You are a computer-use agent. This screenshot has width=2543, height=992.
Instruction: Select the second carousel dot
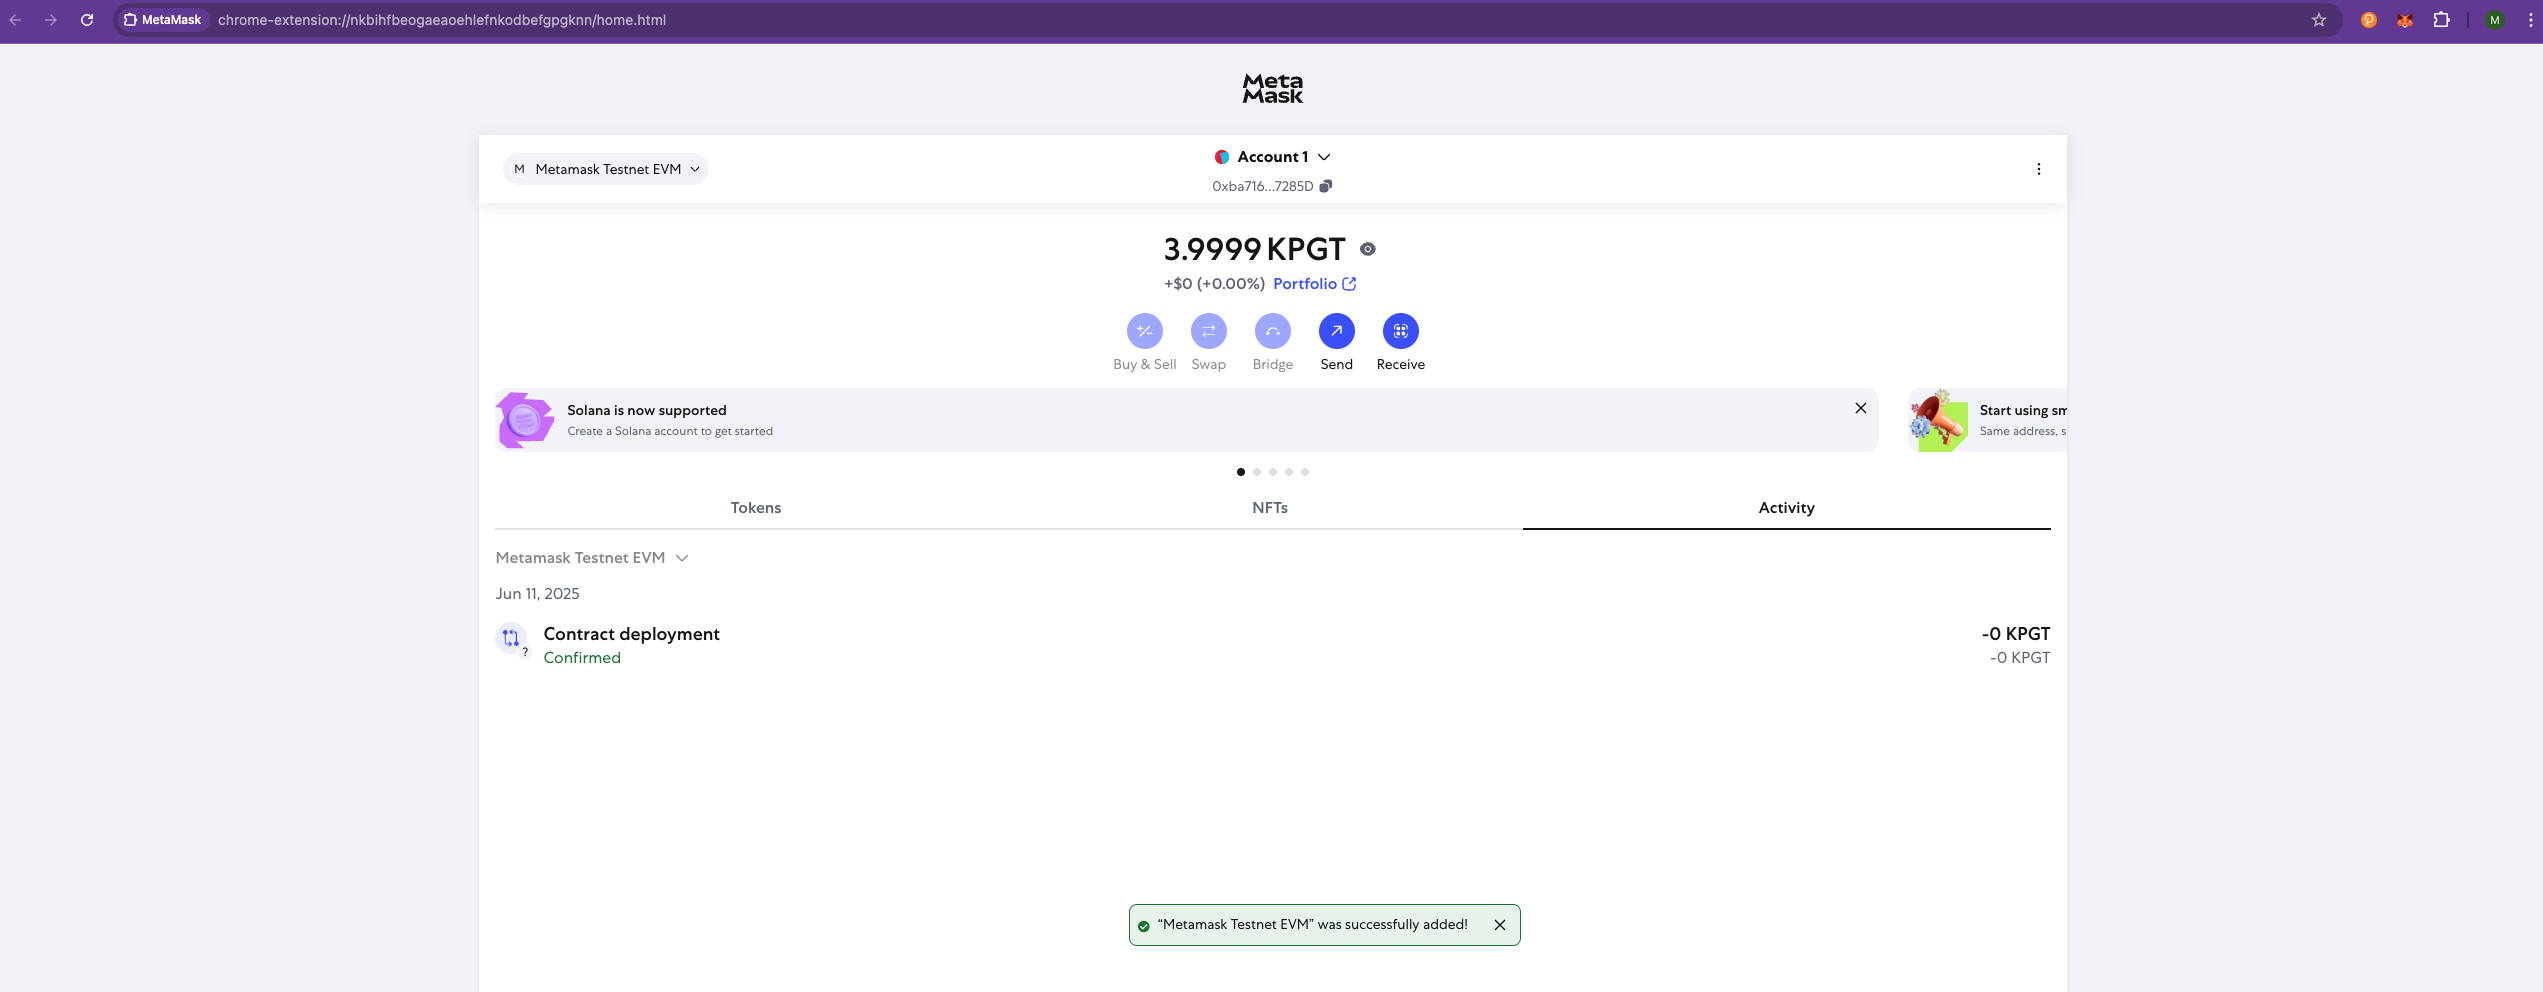[1256, 472]
